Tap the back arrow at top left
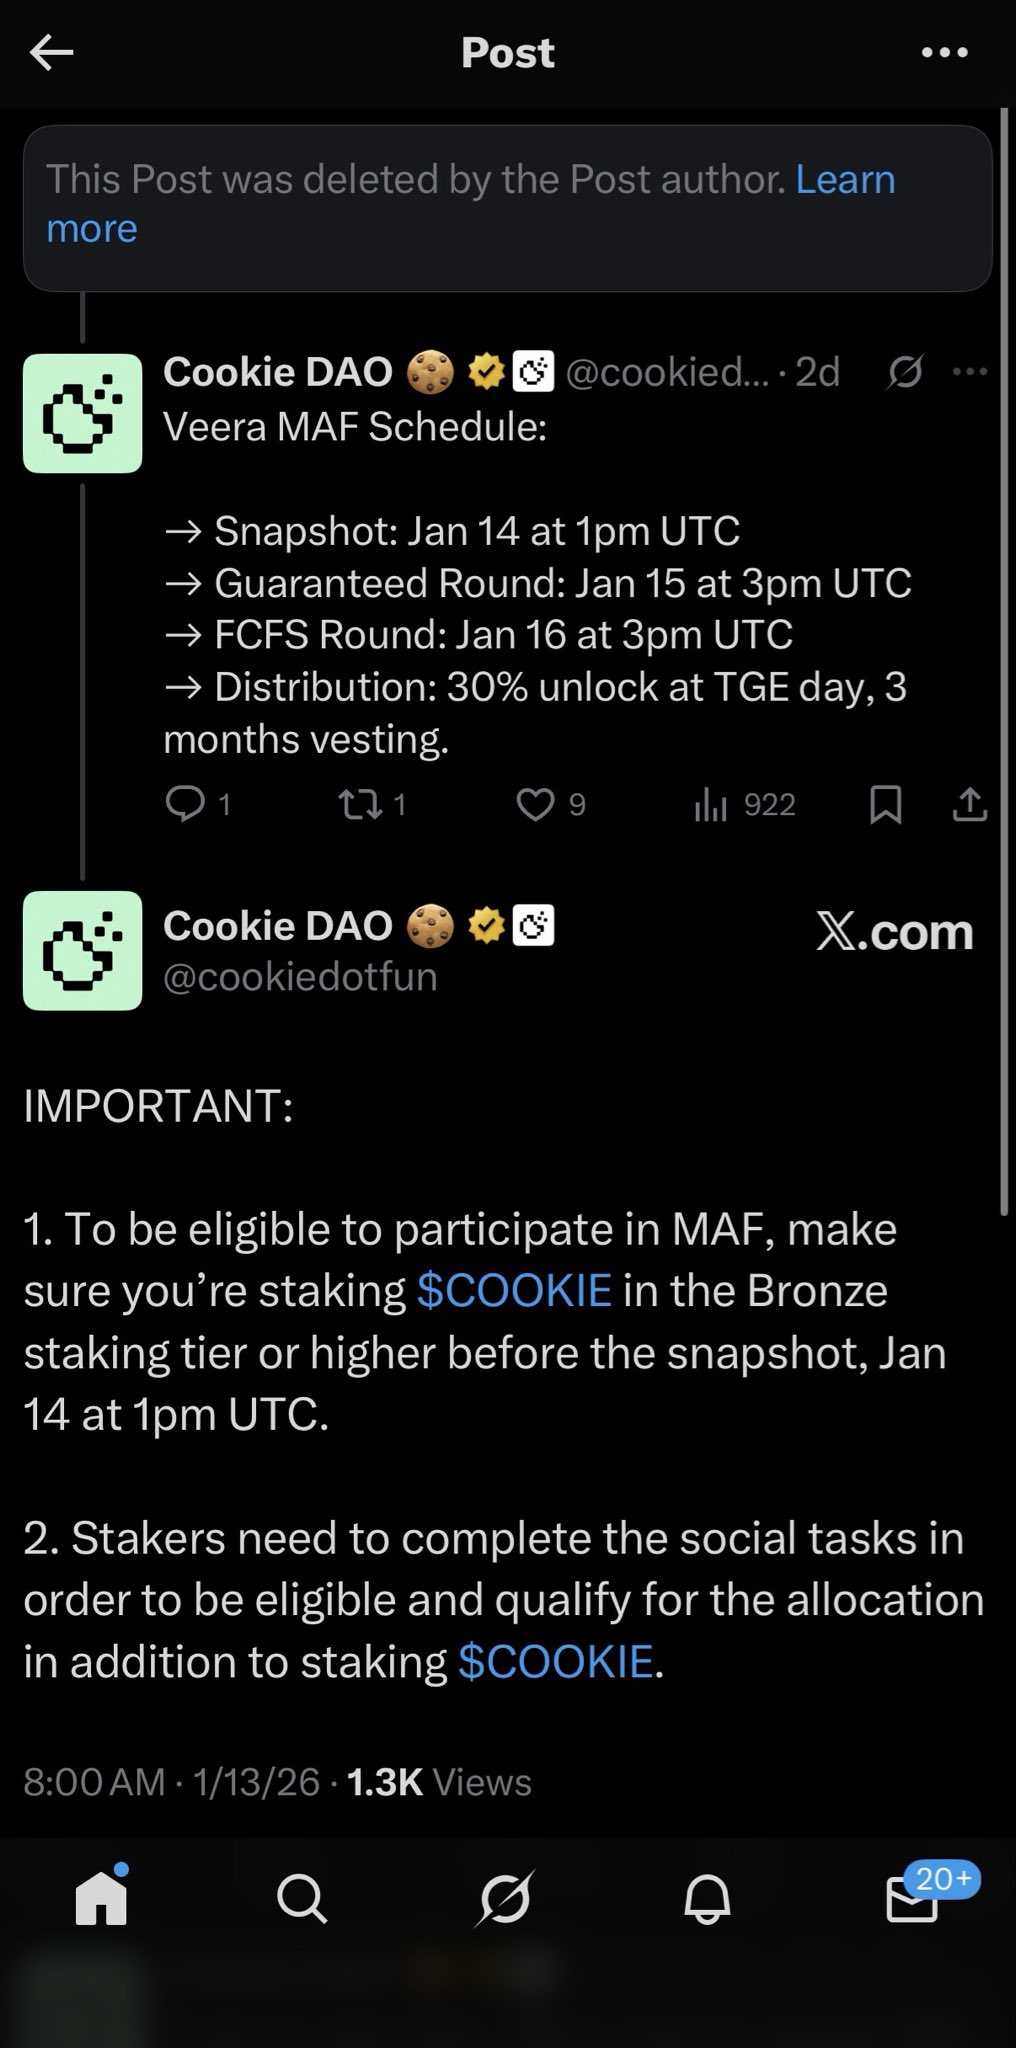 (52, 53)
